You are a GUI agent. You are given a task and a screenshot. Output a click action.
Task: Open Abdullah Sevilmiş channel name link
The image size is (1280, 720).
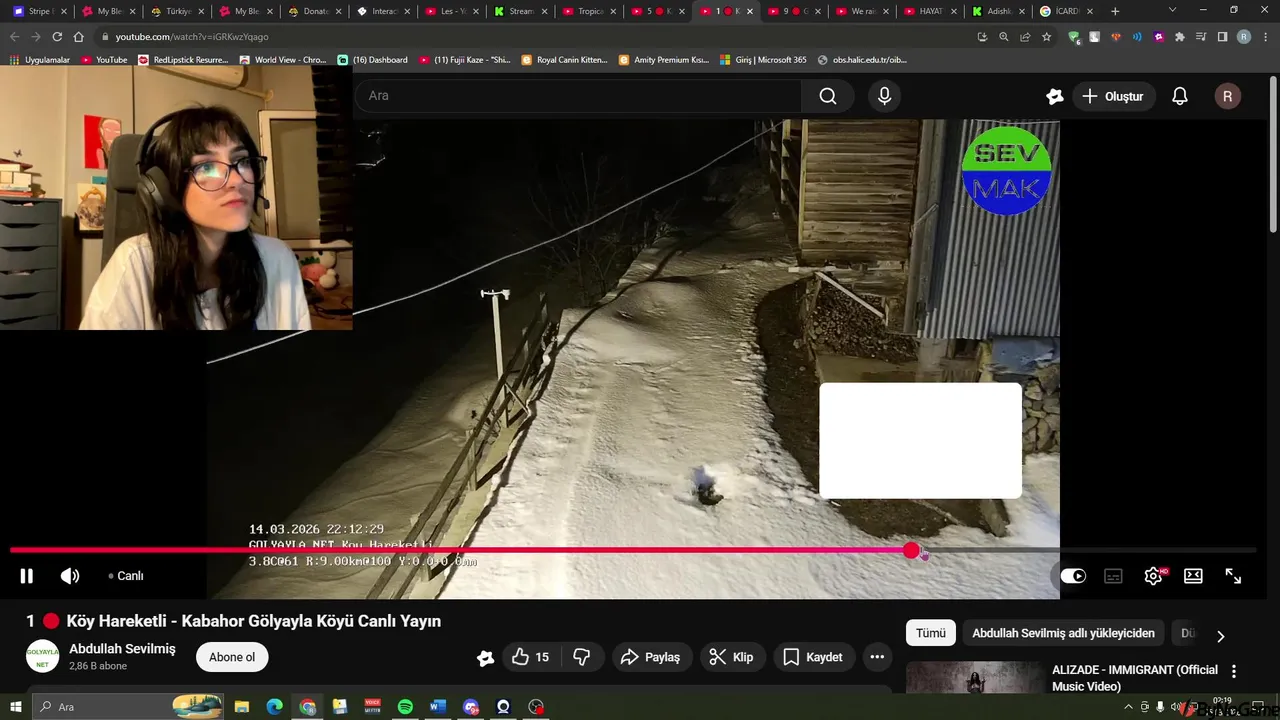coord(122,649)
